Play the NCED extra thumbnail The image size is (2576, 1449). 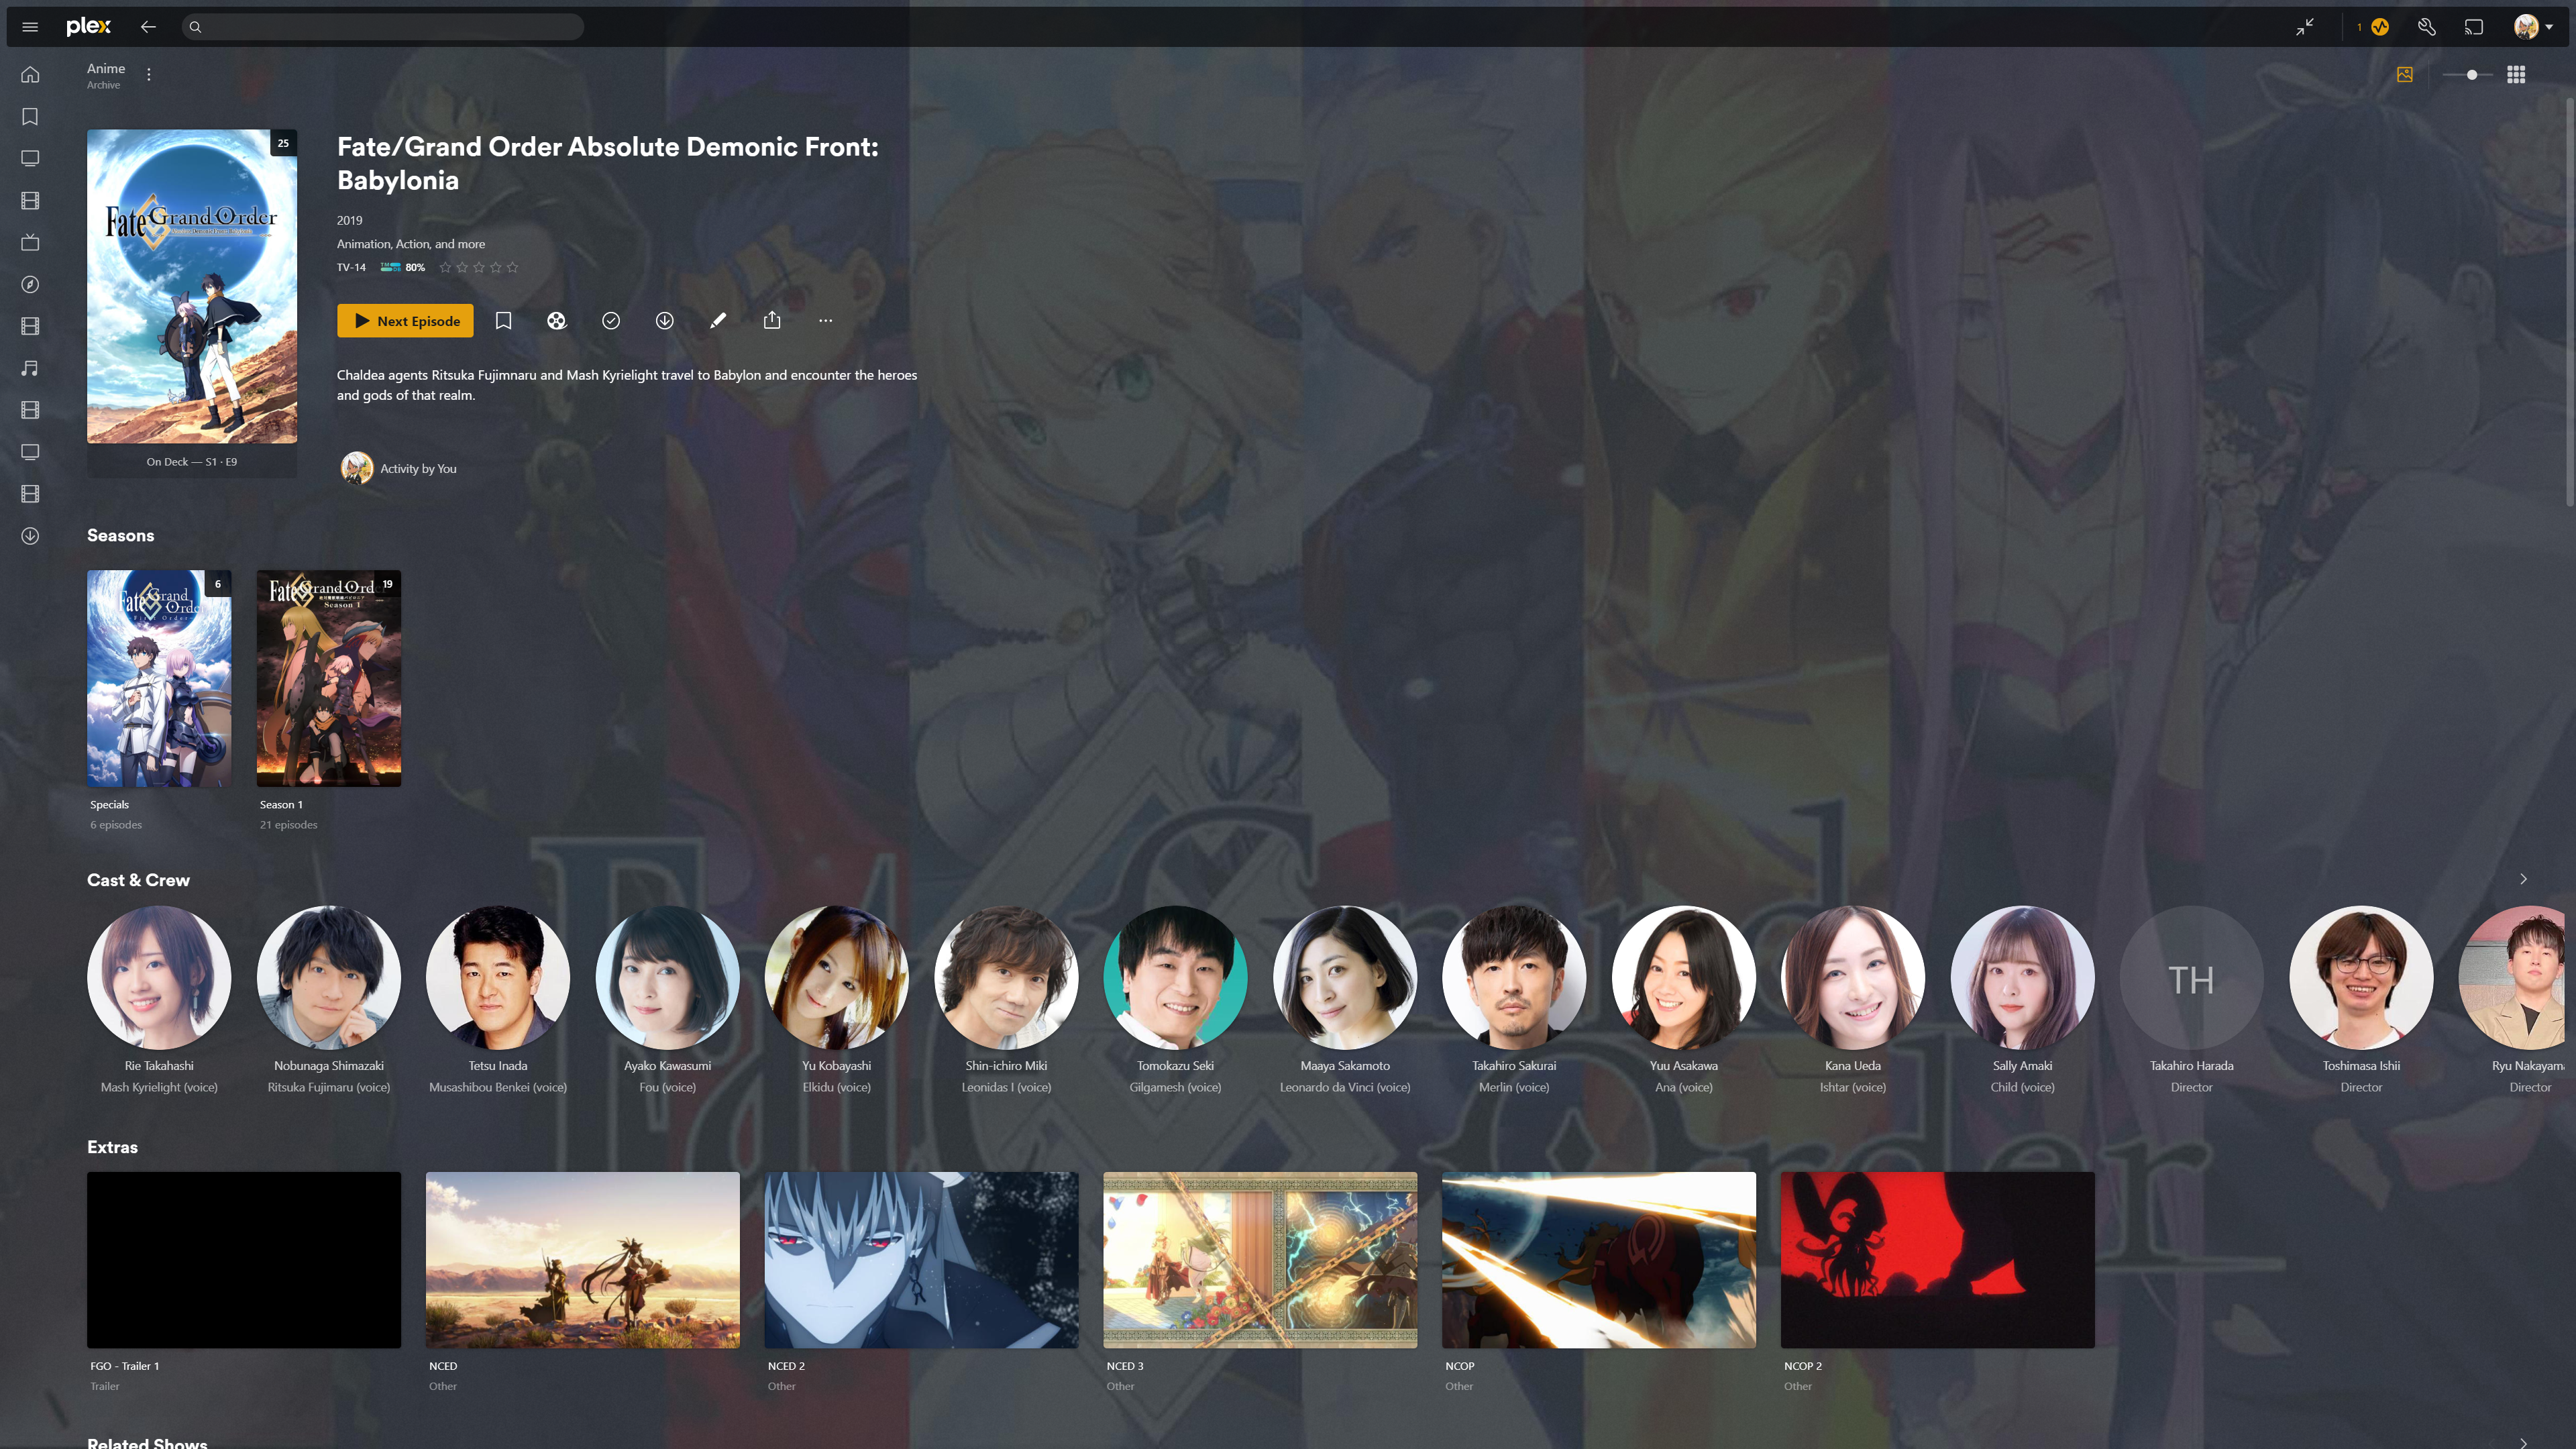[583, 1260]
